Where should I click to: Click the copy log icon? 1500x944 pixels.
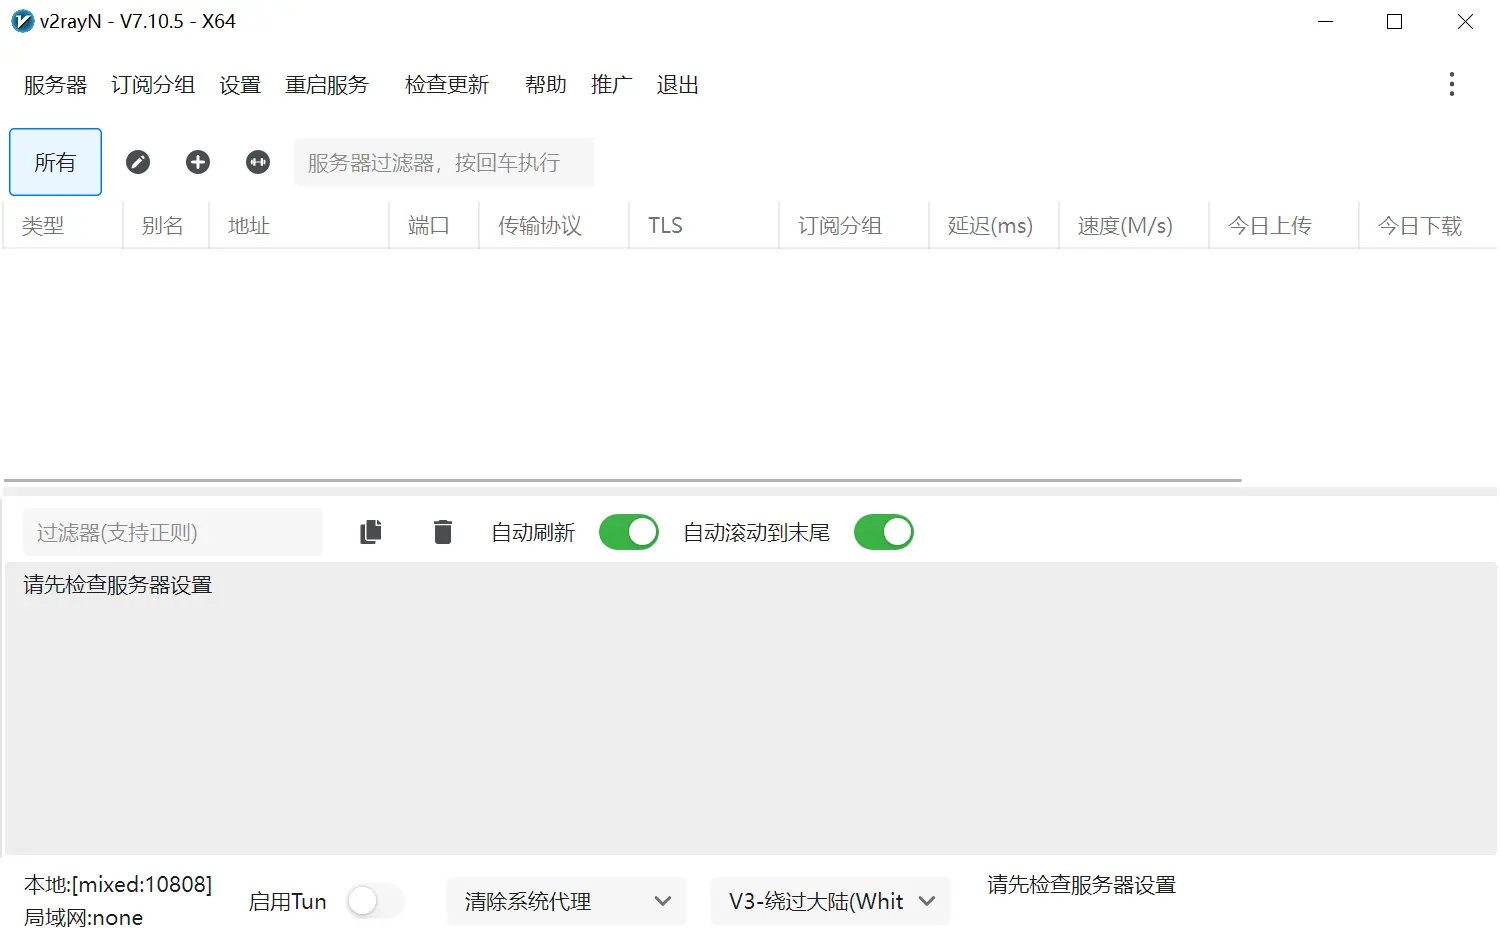[371, 532]
